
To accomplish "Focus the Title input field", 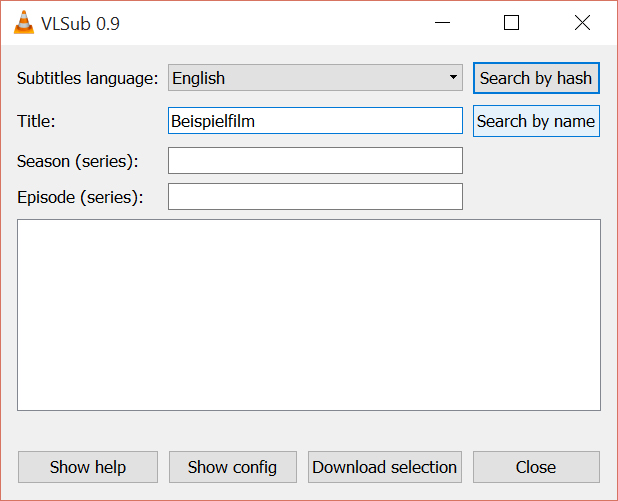I will 315,121.
